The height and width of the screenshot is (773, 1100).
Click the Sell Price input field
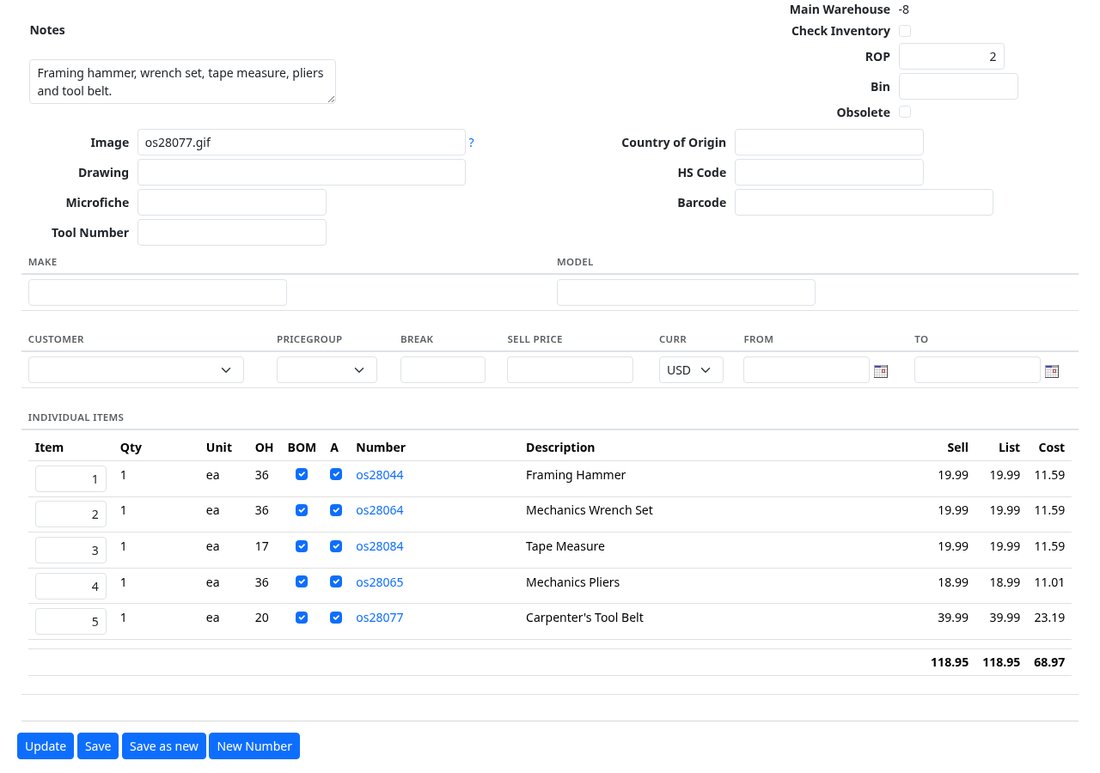[570, 370]
